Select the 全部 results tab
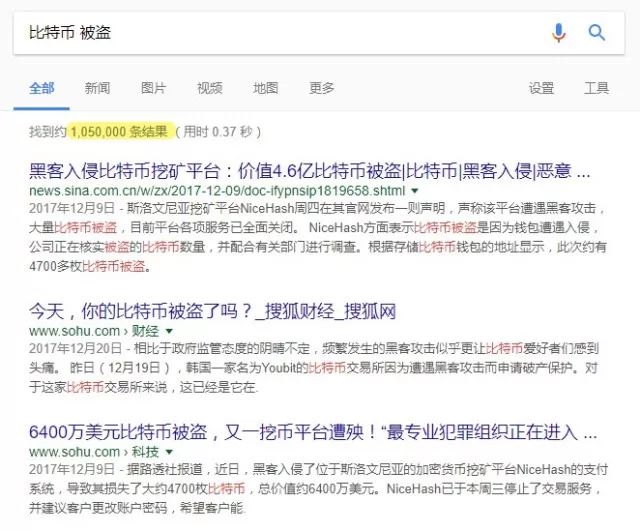 point(42,88)
